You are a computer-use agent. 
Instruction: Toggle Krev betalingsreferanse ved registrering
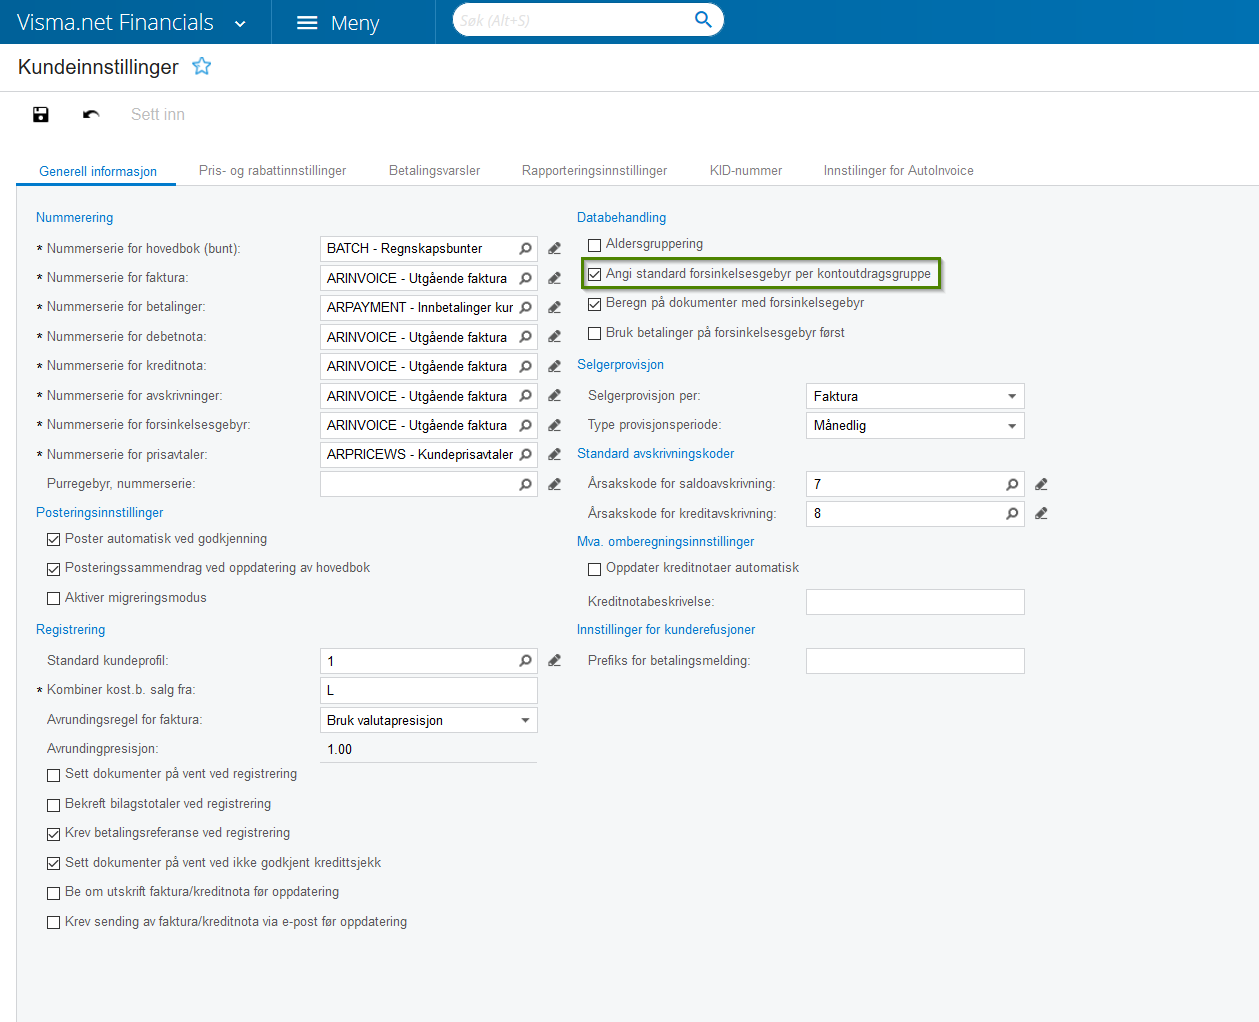tap(54, 834)
